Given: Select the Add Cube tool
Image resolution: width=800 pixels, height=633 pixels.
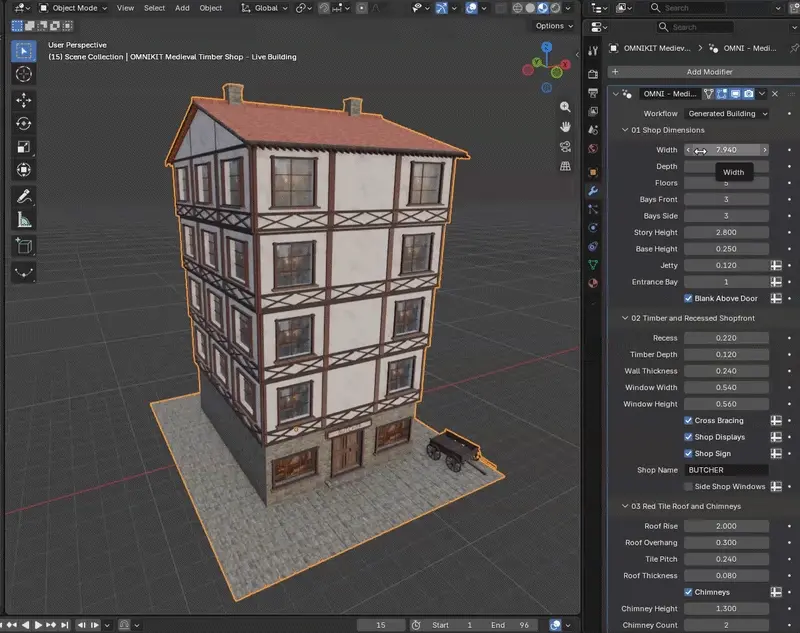Looking at the screenshot, I should pyautogui.click(x=23, y=246).
